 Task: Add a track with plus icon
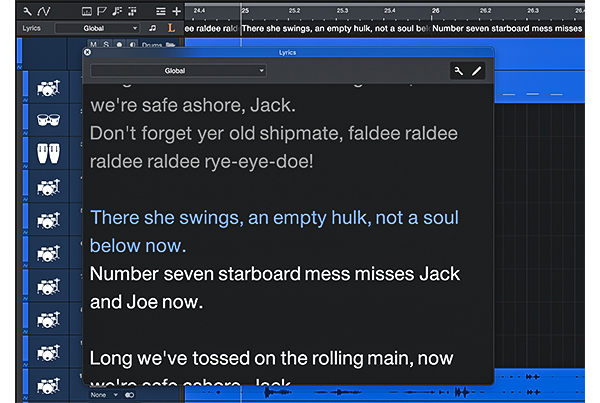176,11
